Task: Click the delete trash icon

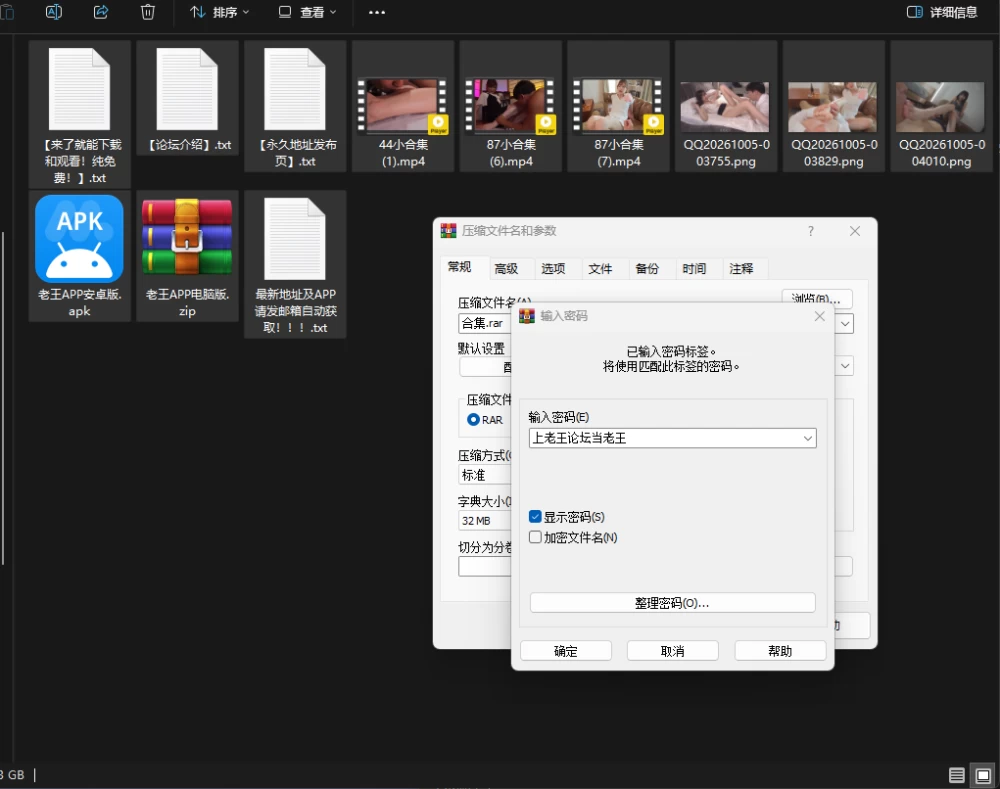Action: coord(147,12)
